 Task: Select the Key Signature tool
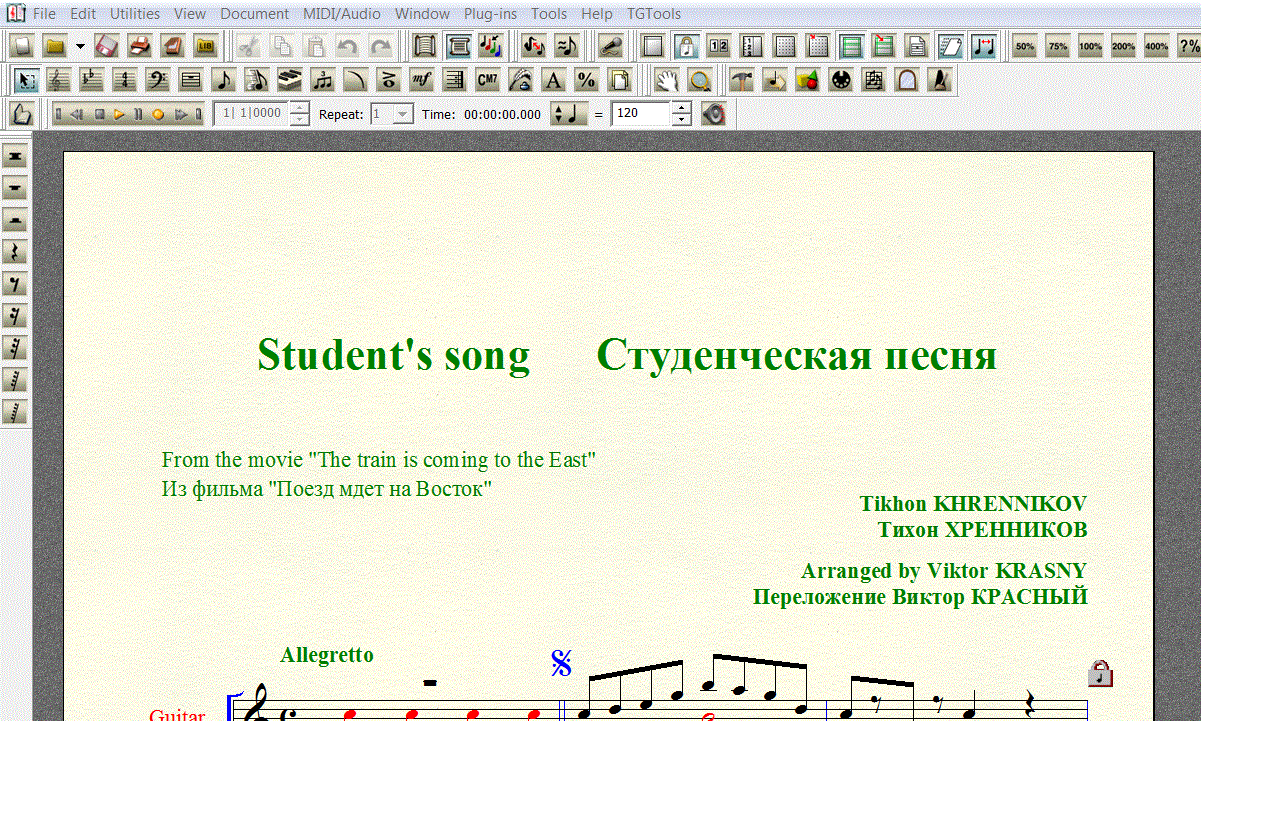click(x=92, y=80)
